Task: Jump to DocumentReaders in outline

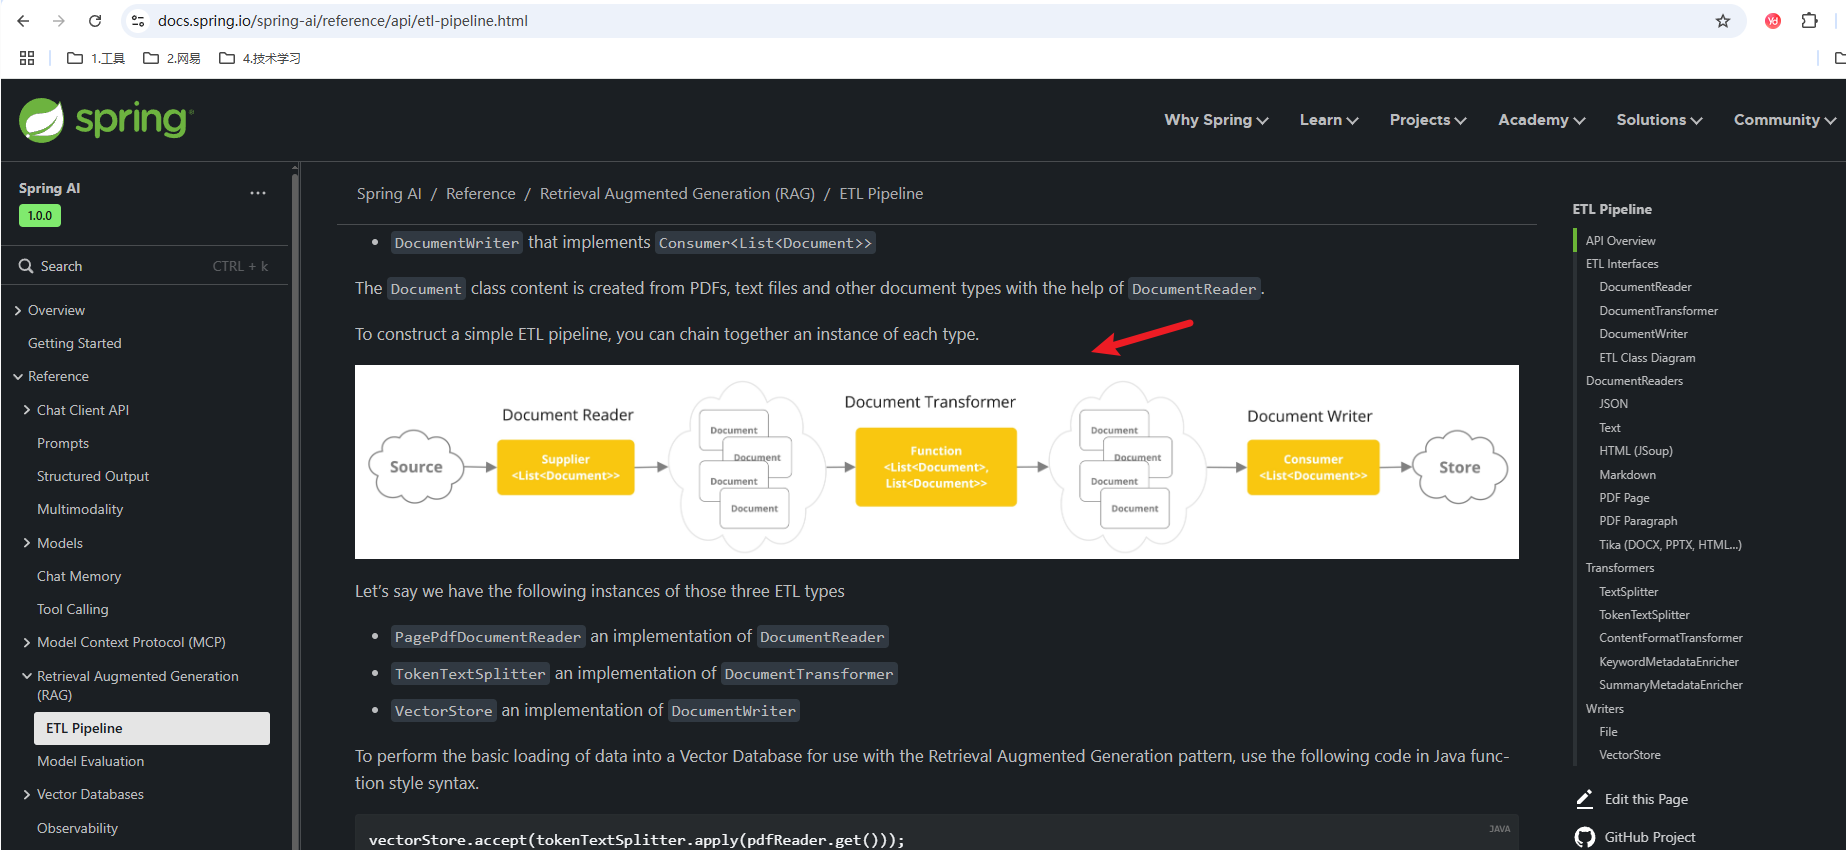Action: point(1634,381)
